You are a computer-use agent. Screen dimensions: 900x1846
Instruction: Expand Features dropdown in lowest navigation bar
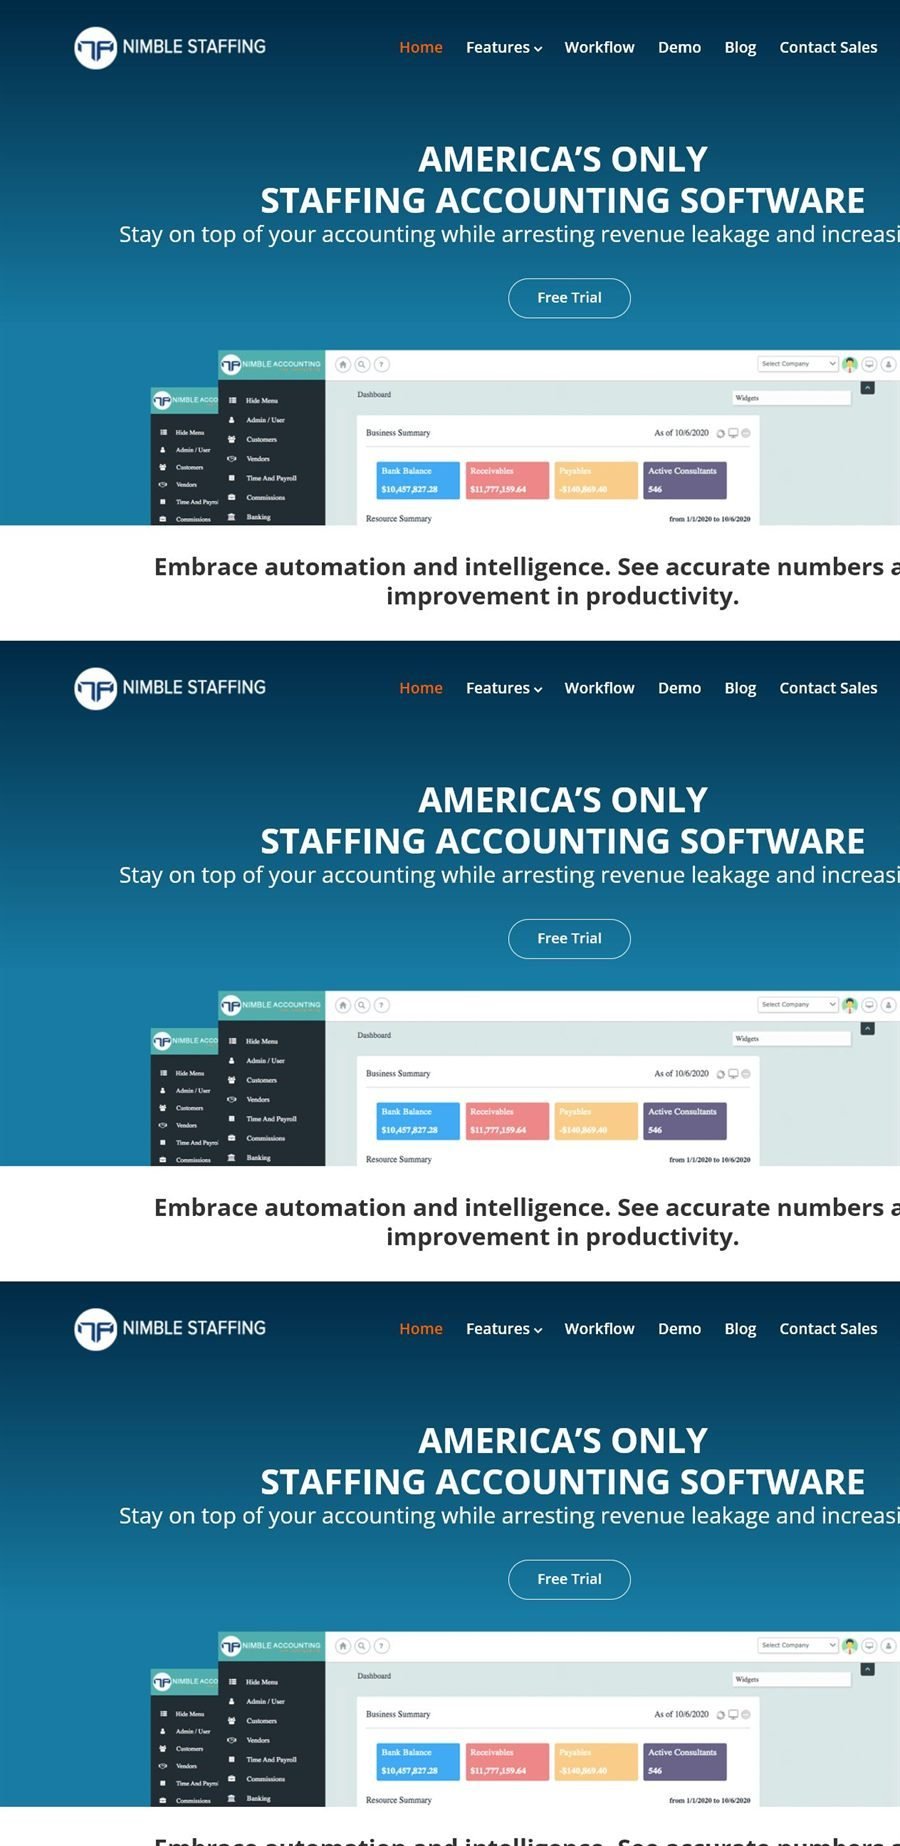(x=504, y=1329)
